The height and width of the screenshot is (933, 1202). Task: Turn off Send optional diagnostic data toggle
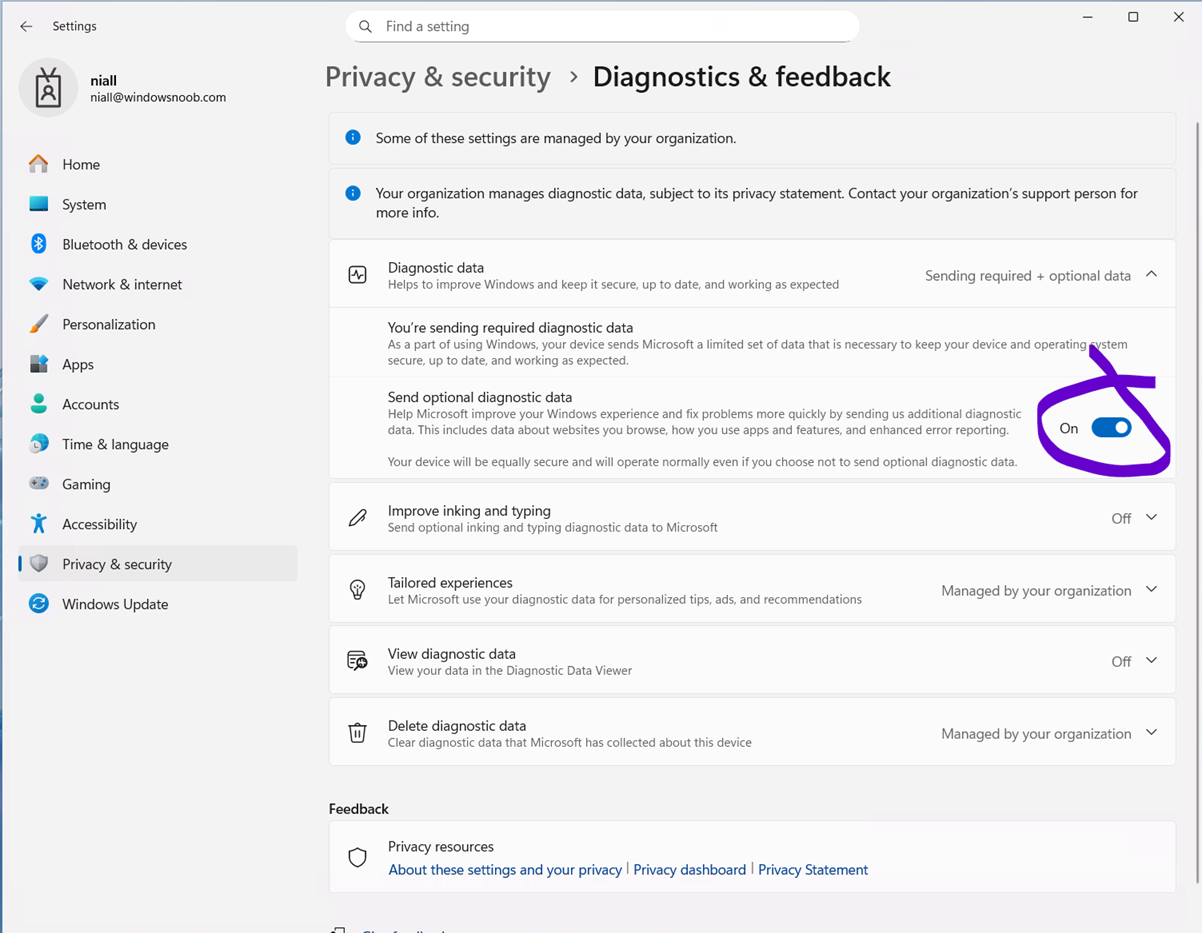(x=1111, y=428)
